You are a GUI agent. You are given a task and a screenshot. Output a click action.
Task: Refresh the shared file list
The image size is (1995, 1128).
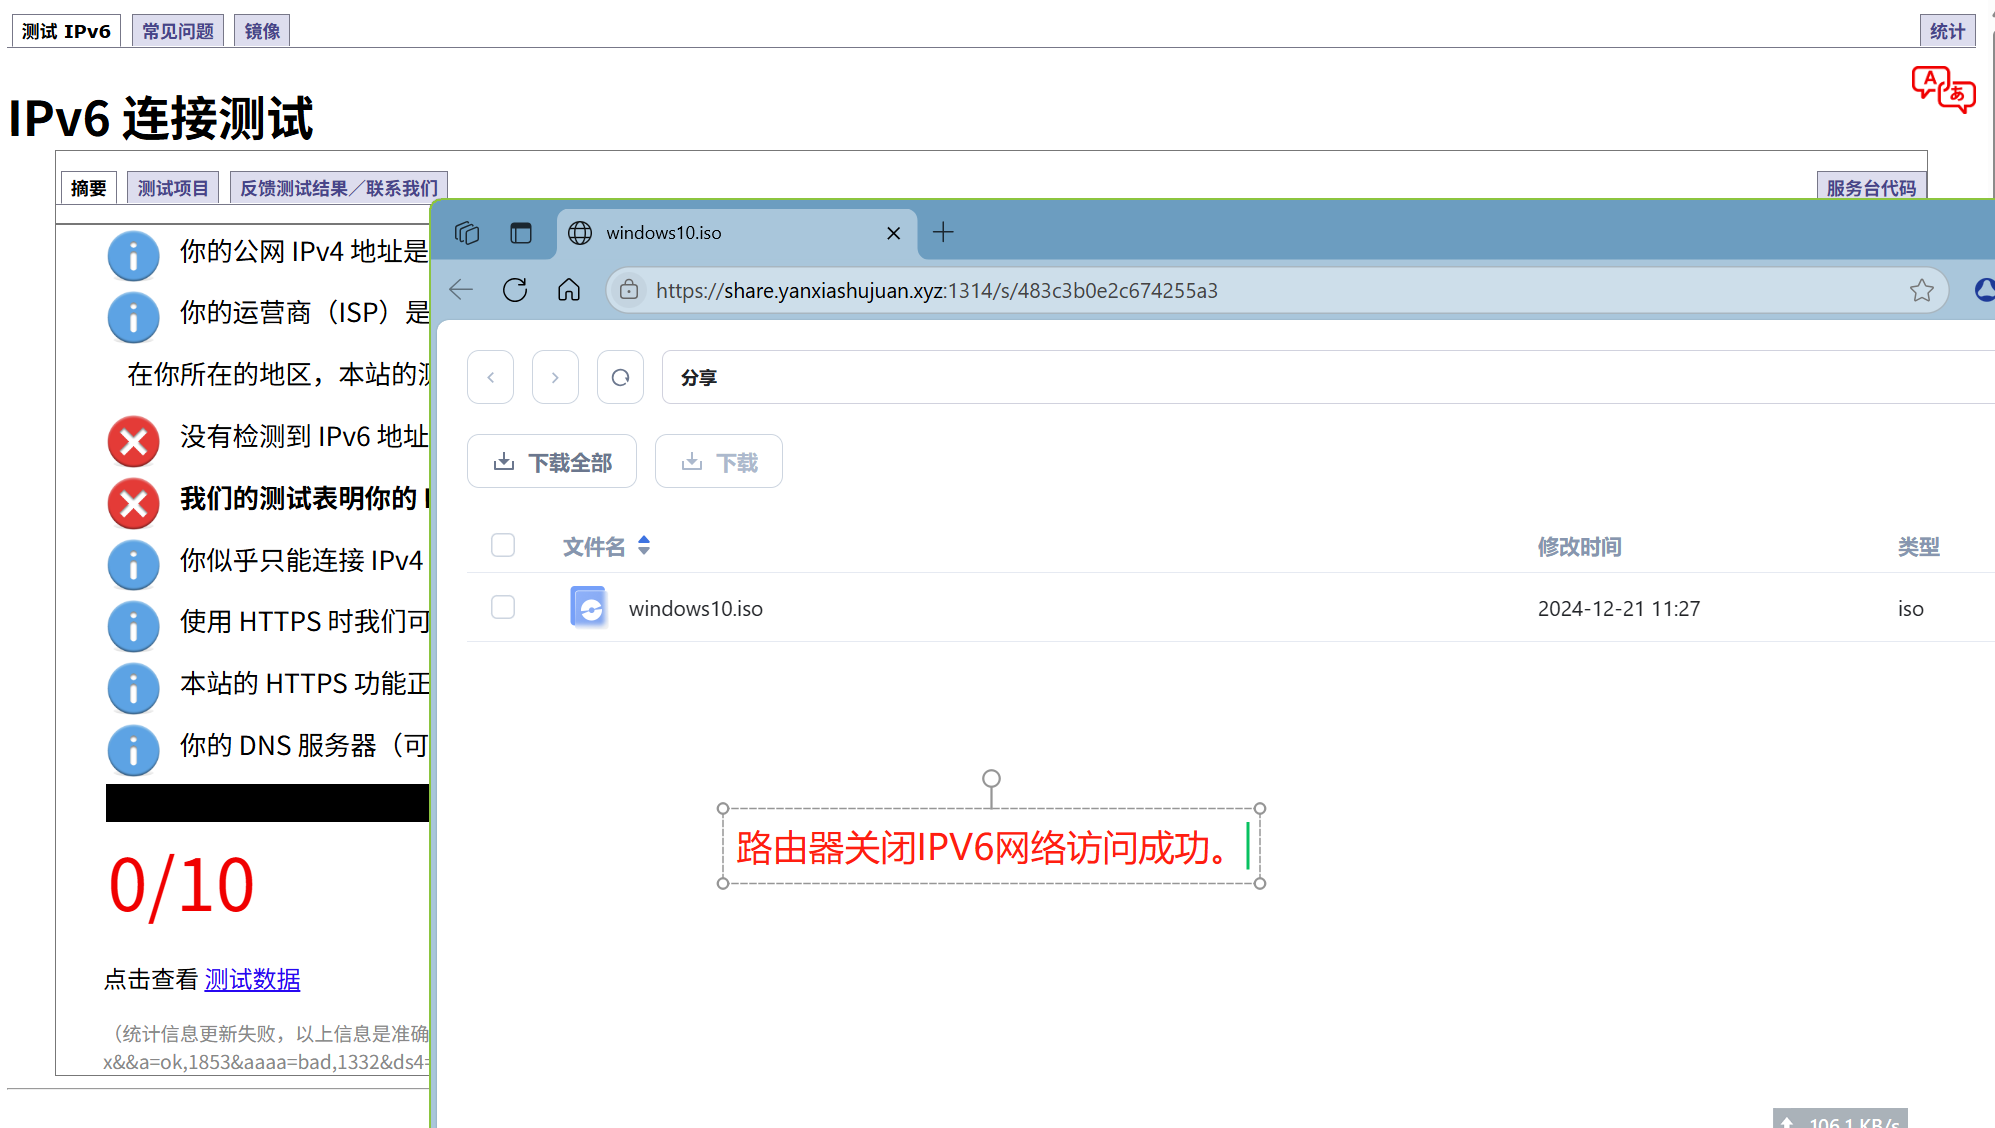click(x=620, y=377)
